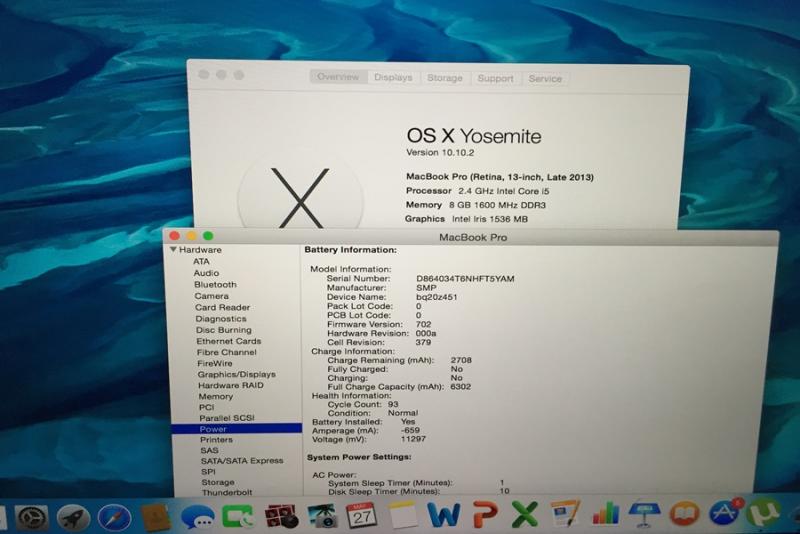Open Safari compass icon in Dock

point(114,518)
